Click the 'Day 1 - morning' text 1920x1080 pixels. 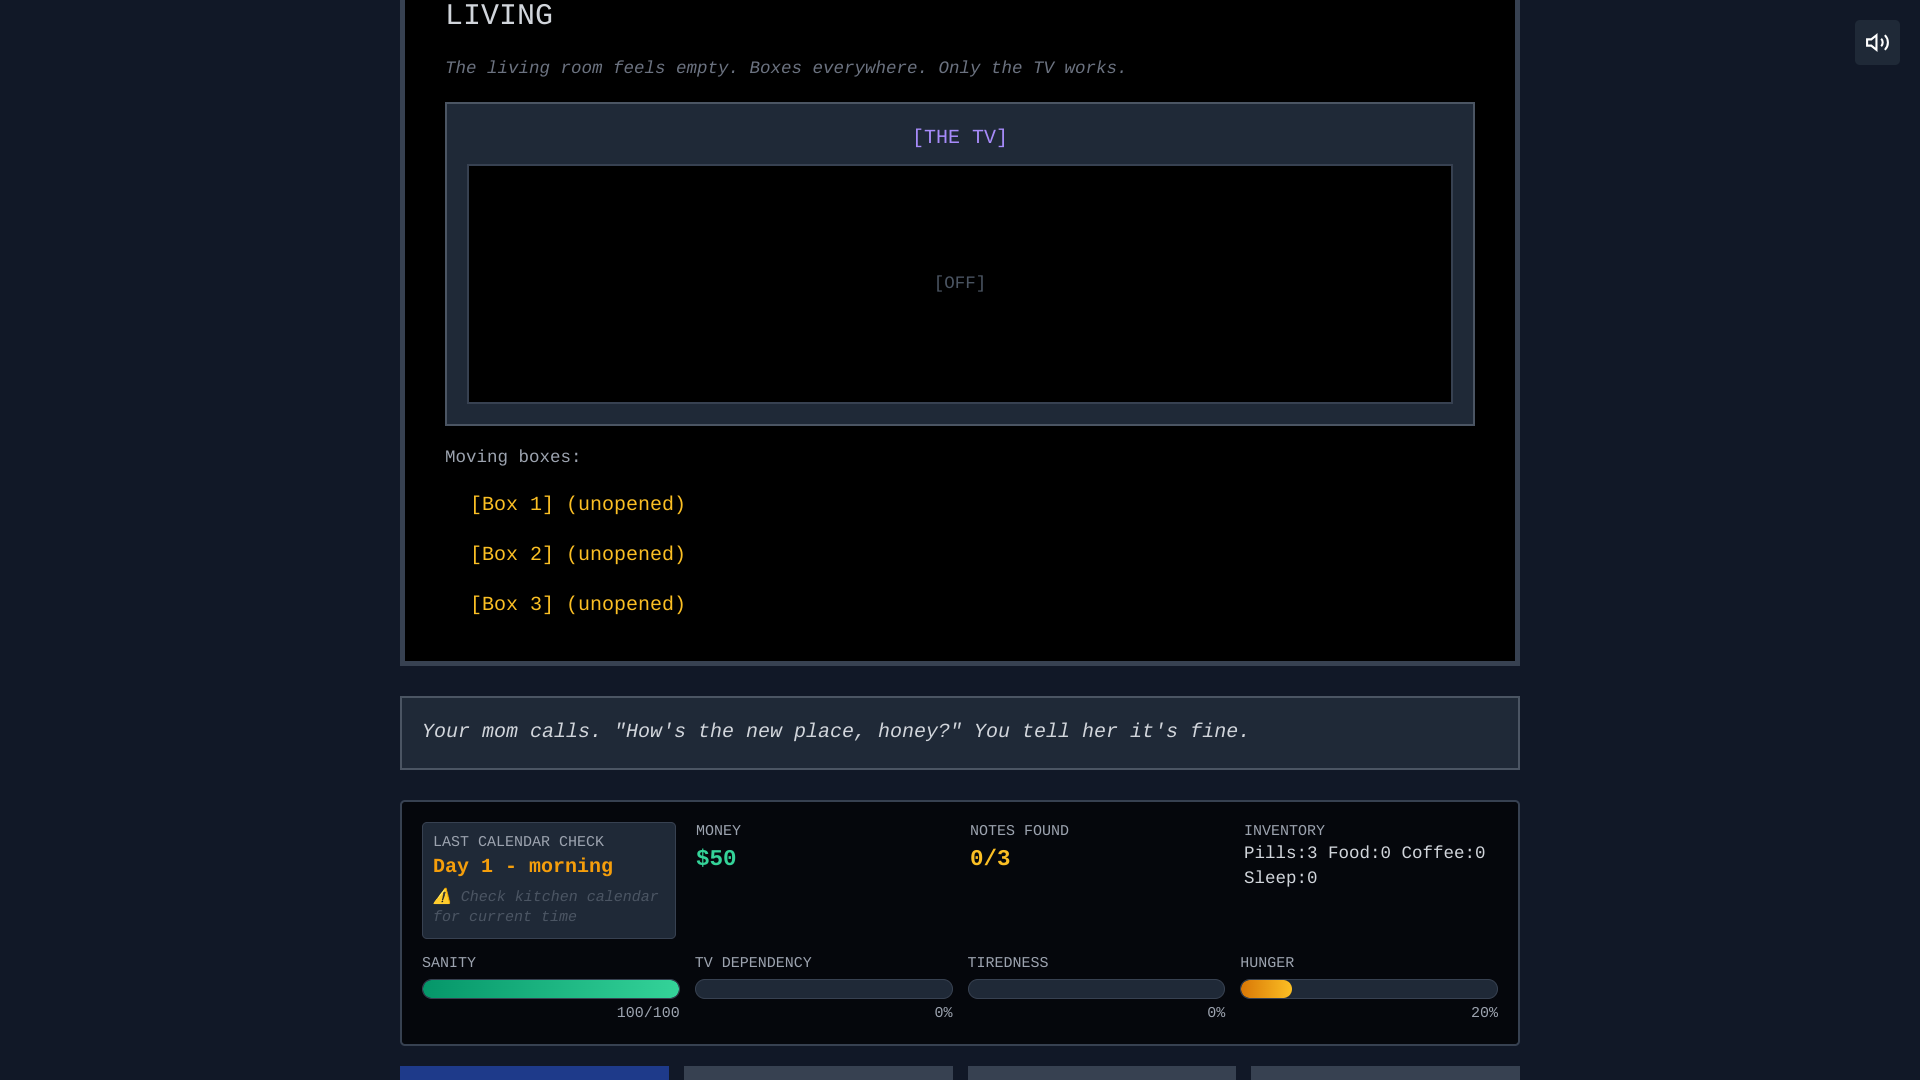(x=523, y=867)
